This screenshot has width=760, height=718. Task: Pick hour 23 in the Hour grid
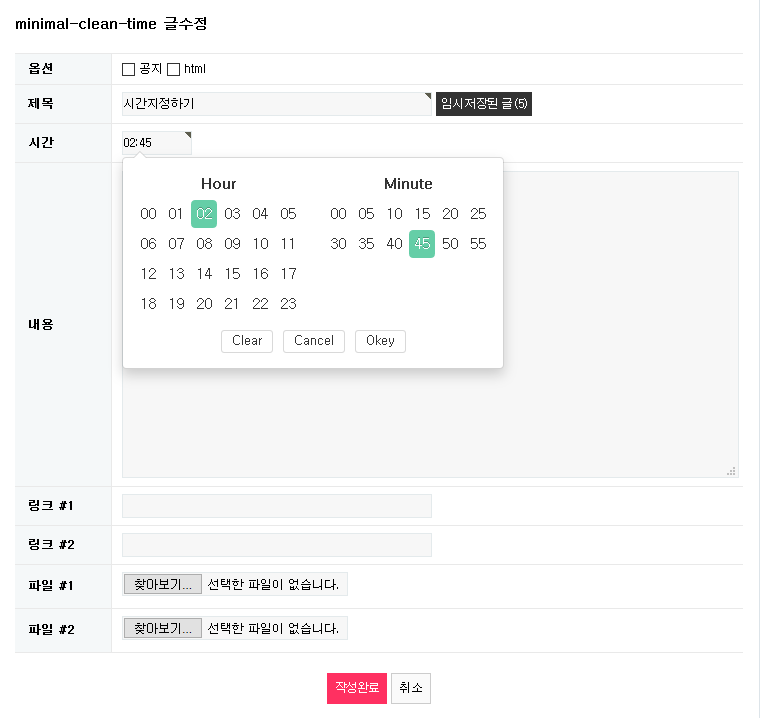(288, 304)
